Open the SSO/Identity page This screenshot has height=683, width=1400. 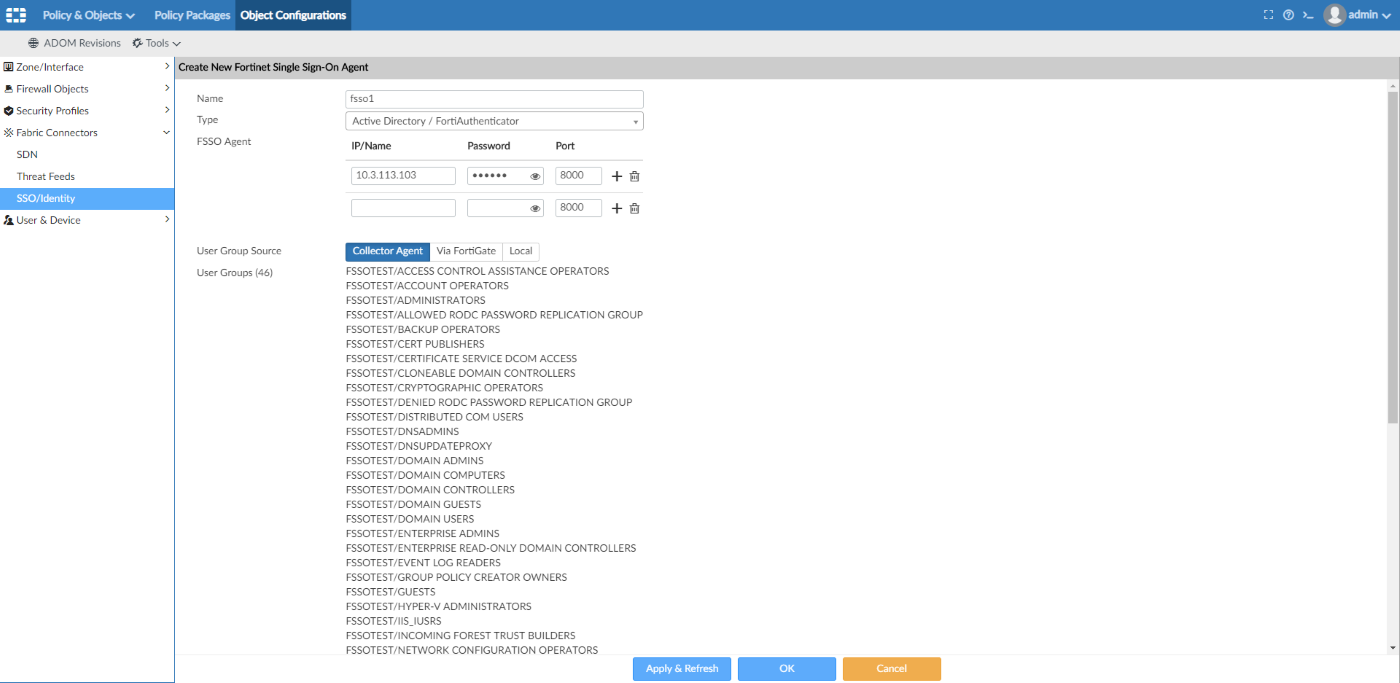pos(87,199)
